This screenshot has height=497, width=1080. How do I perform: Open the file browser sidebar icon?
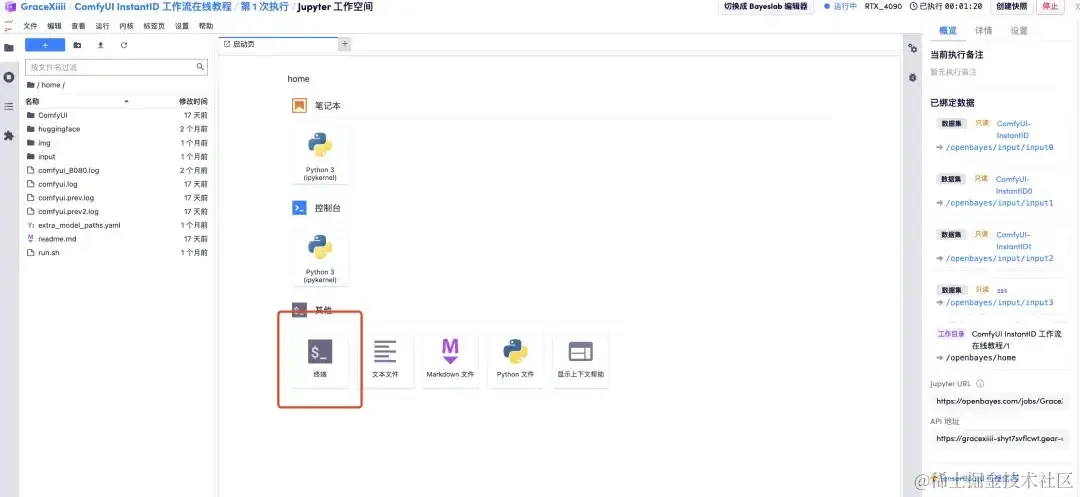(9, 48)
